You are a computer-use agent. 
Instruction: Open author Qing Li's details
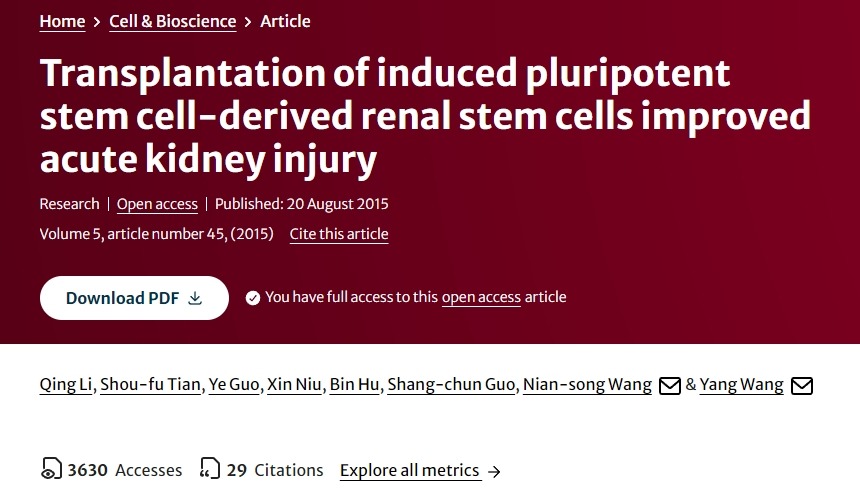click(x=66, y=385)
